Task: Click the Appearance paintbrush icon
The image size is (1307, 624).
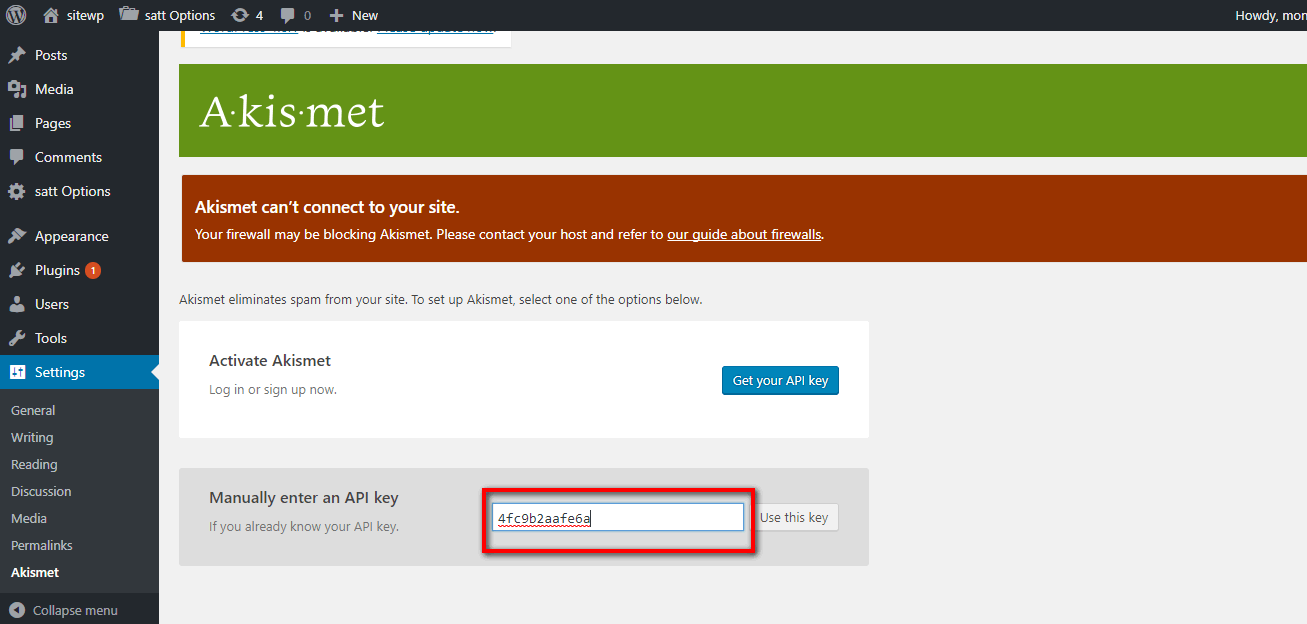Action: (x=17, y=236)
